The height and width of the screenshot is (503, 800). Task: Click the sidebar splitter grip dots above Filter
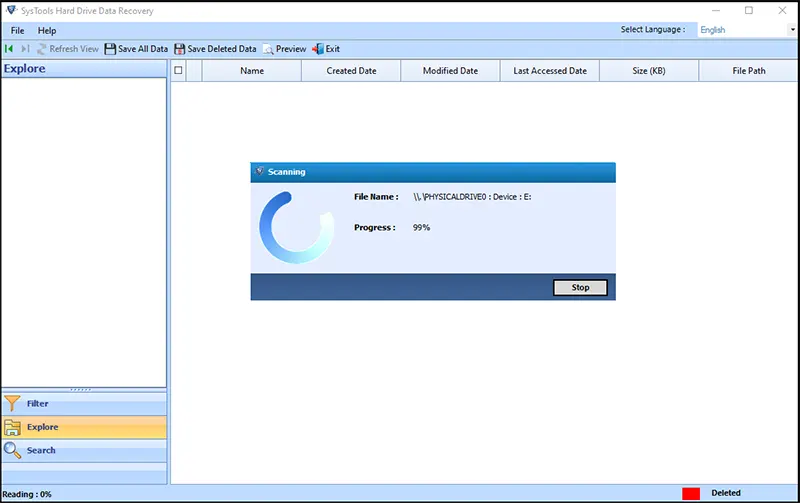pyautogui.click(x=81, y=390)
